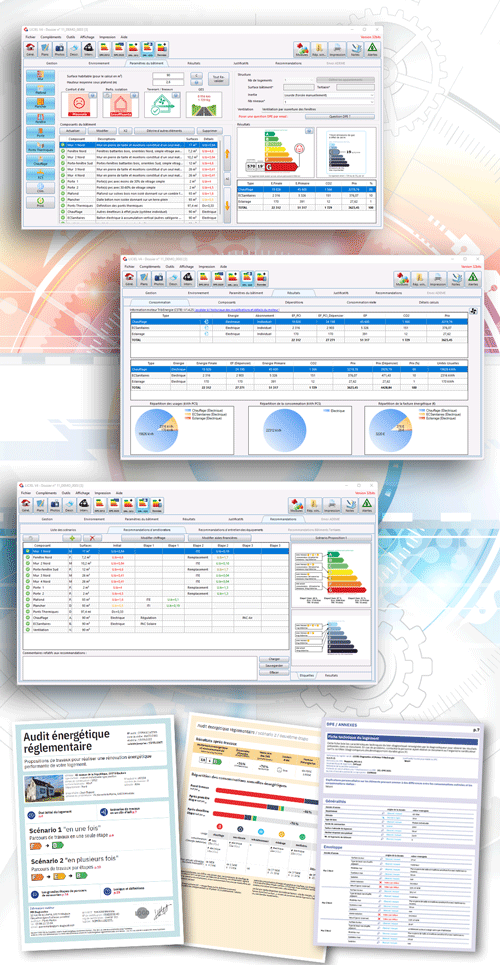This screenshot has height=965, width=500.
Task: Open Notes icon in bottom window toolbar
Action: coord(350,505)
